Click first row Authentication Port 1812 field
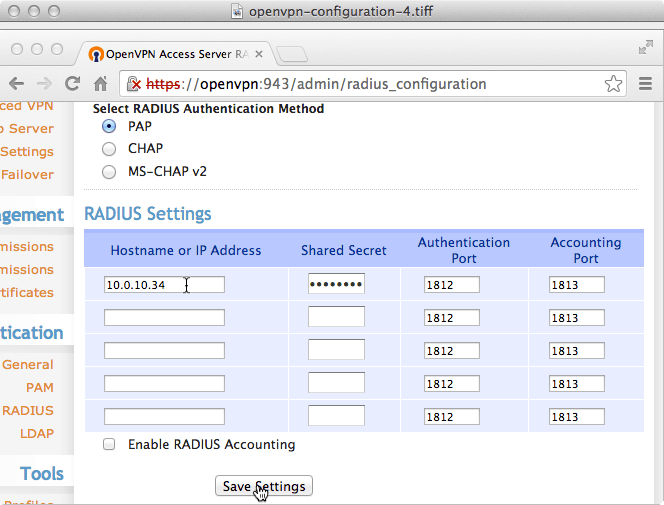664x505 pixels. (452, 284)
